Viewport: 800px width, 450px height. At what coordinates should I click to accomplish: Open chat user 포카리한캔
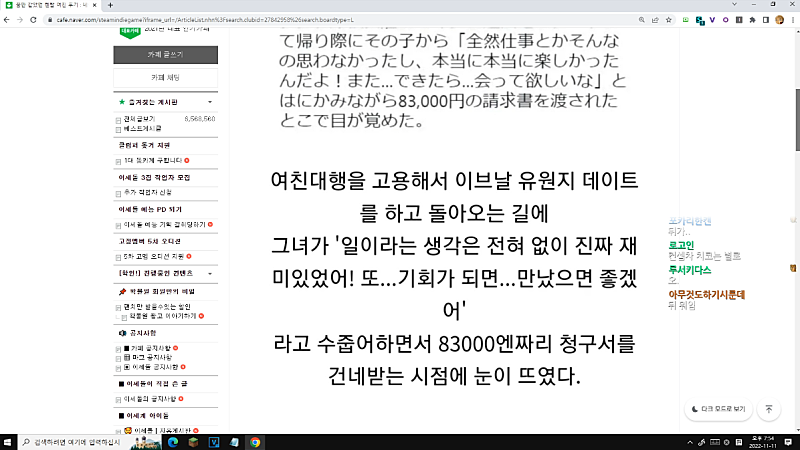click(690, 221)
